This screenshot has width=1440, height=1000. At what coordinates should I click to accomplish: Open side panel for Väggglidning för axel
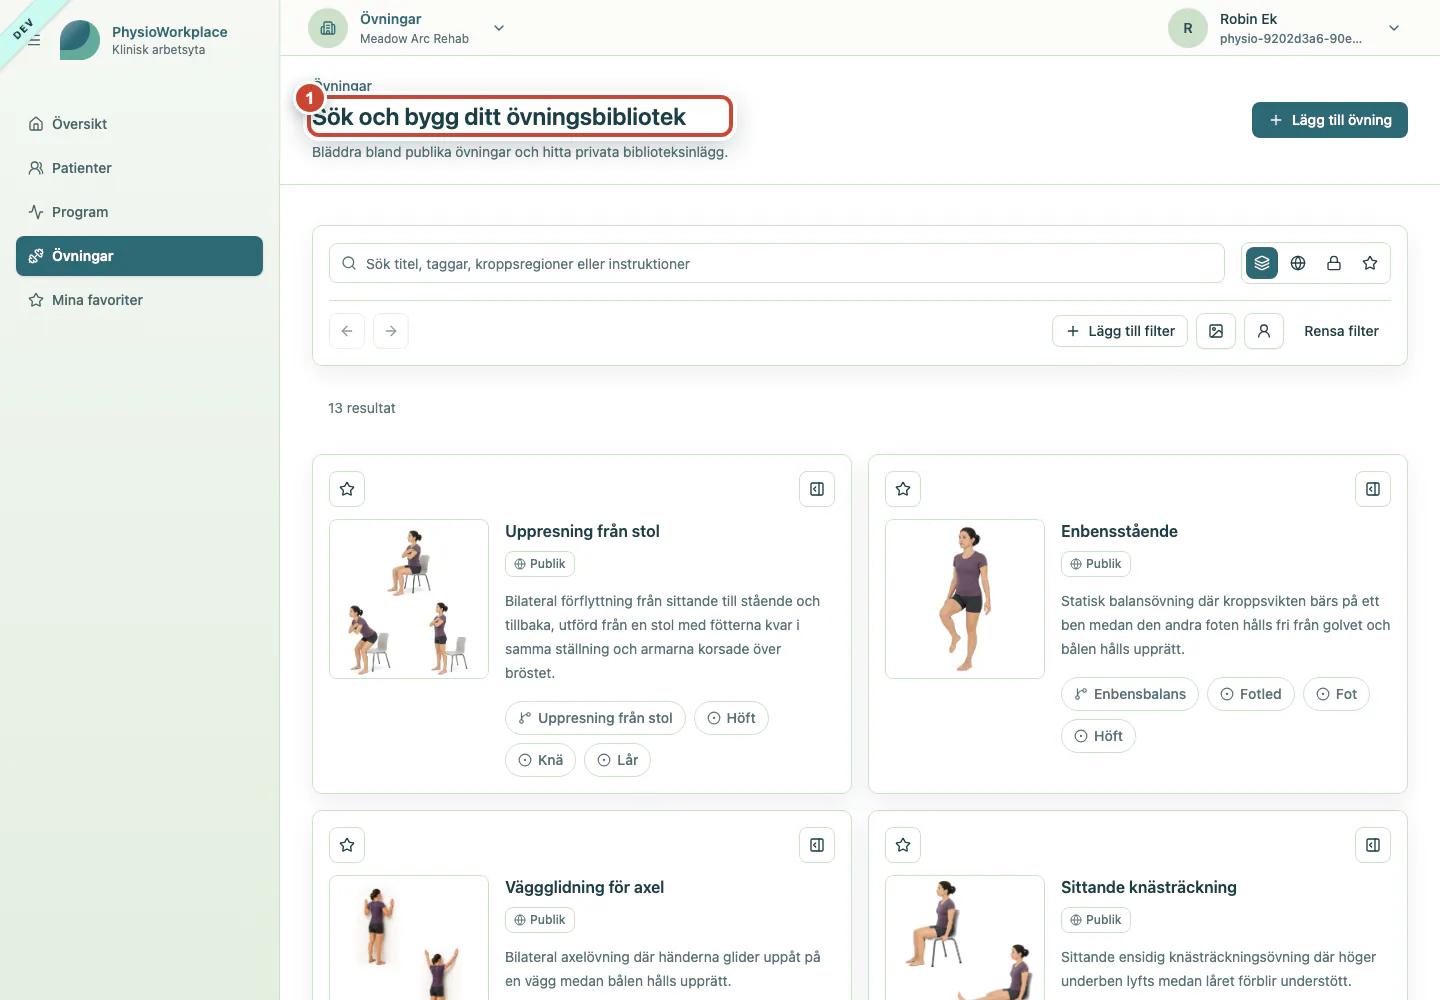coord(817,845)
